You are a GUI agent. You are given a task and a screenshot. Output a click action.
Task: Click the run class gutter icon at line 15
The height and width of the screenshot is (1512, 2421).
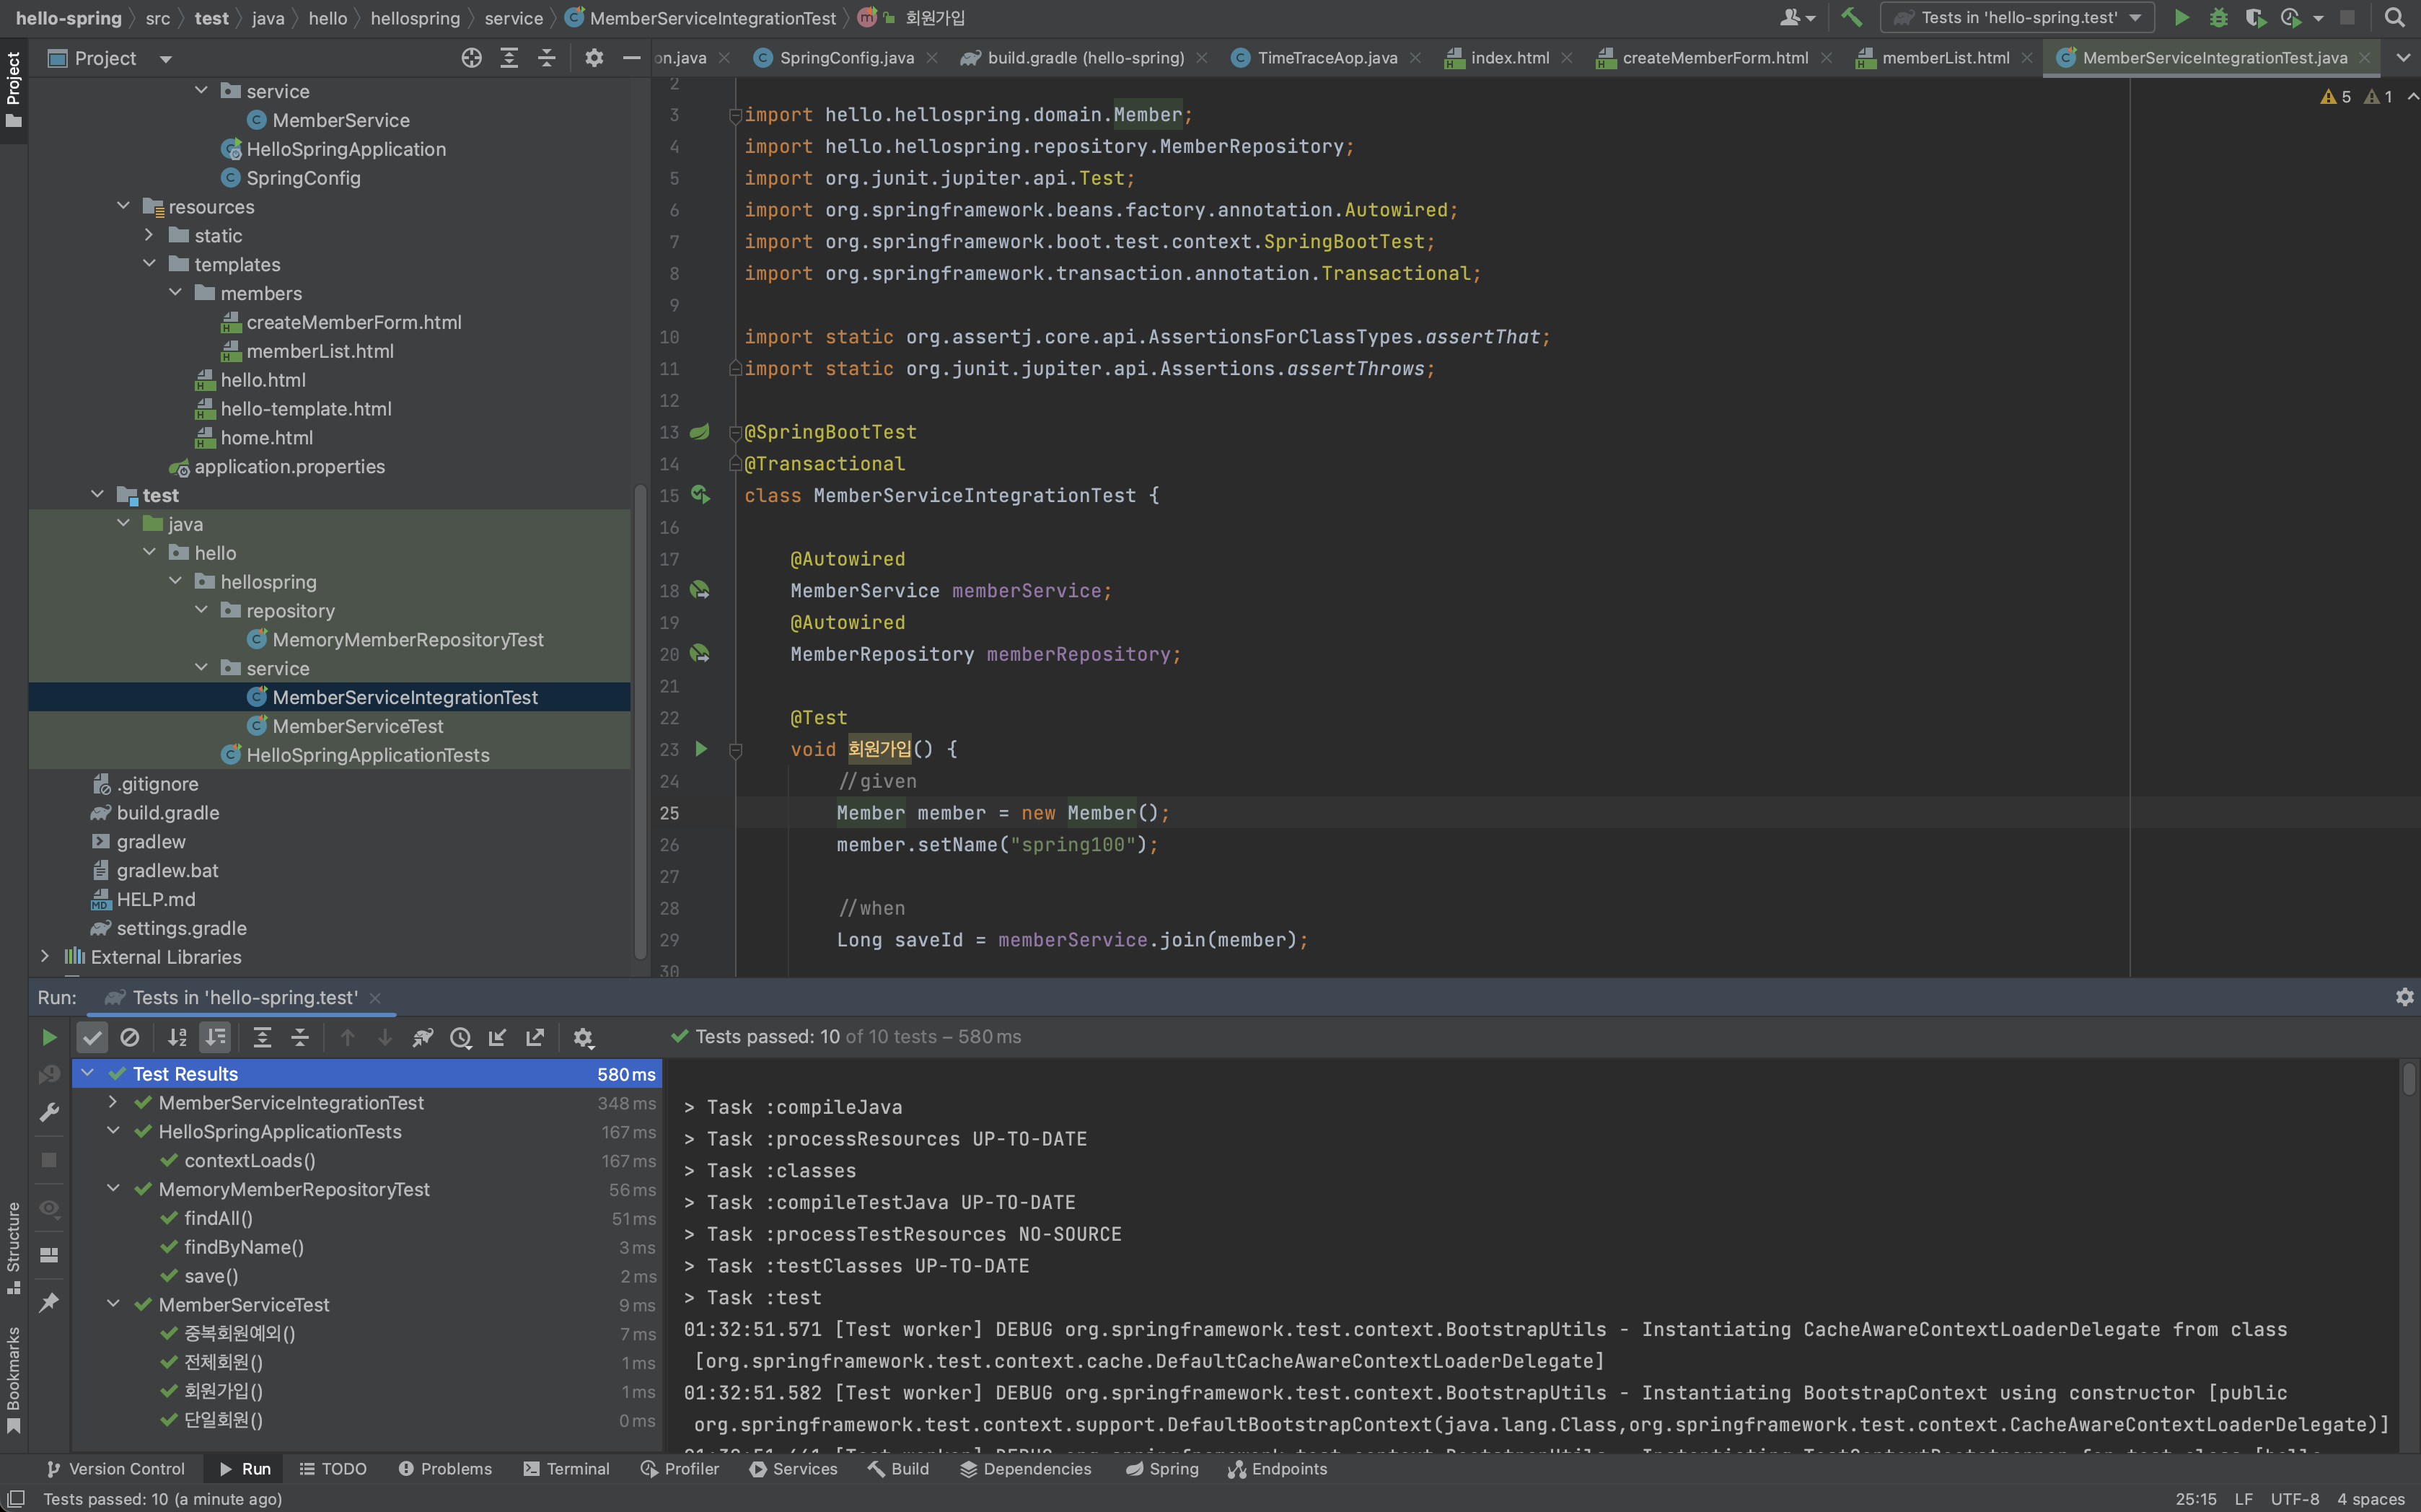coord(701,495)
